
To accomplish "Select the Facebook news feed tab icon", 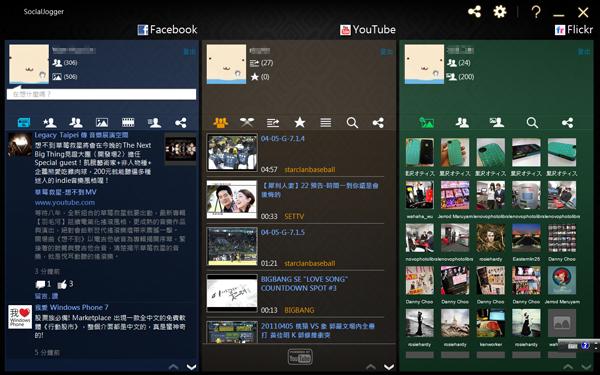I will pos(24,122).
